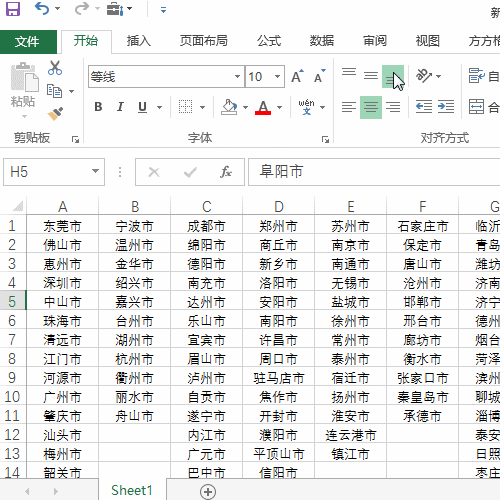Cancel the formula entry X

(x=154, y=172)
